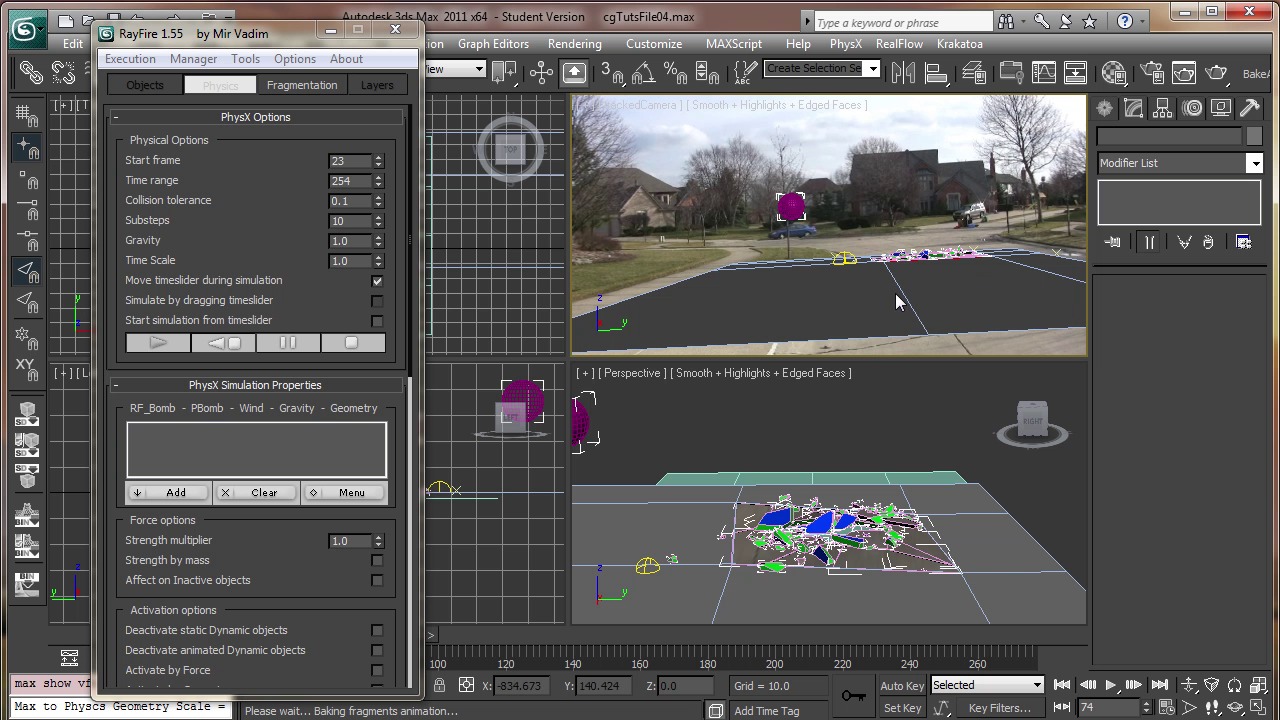The image size is (1280, 720).
Task: Activate the Select and Manipulate tool
Action: (541, 72)
